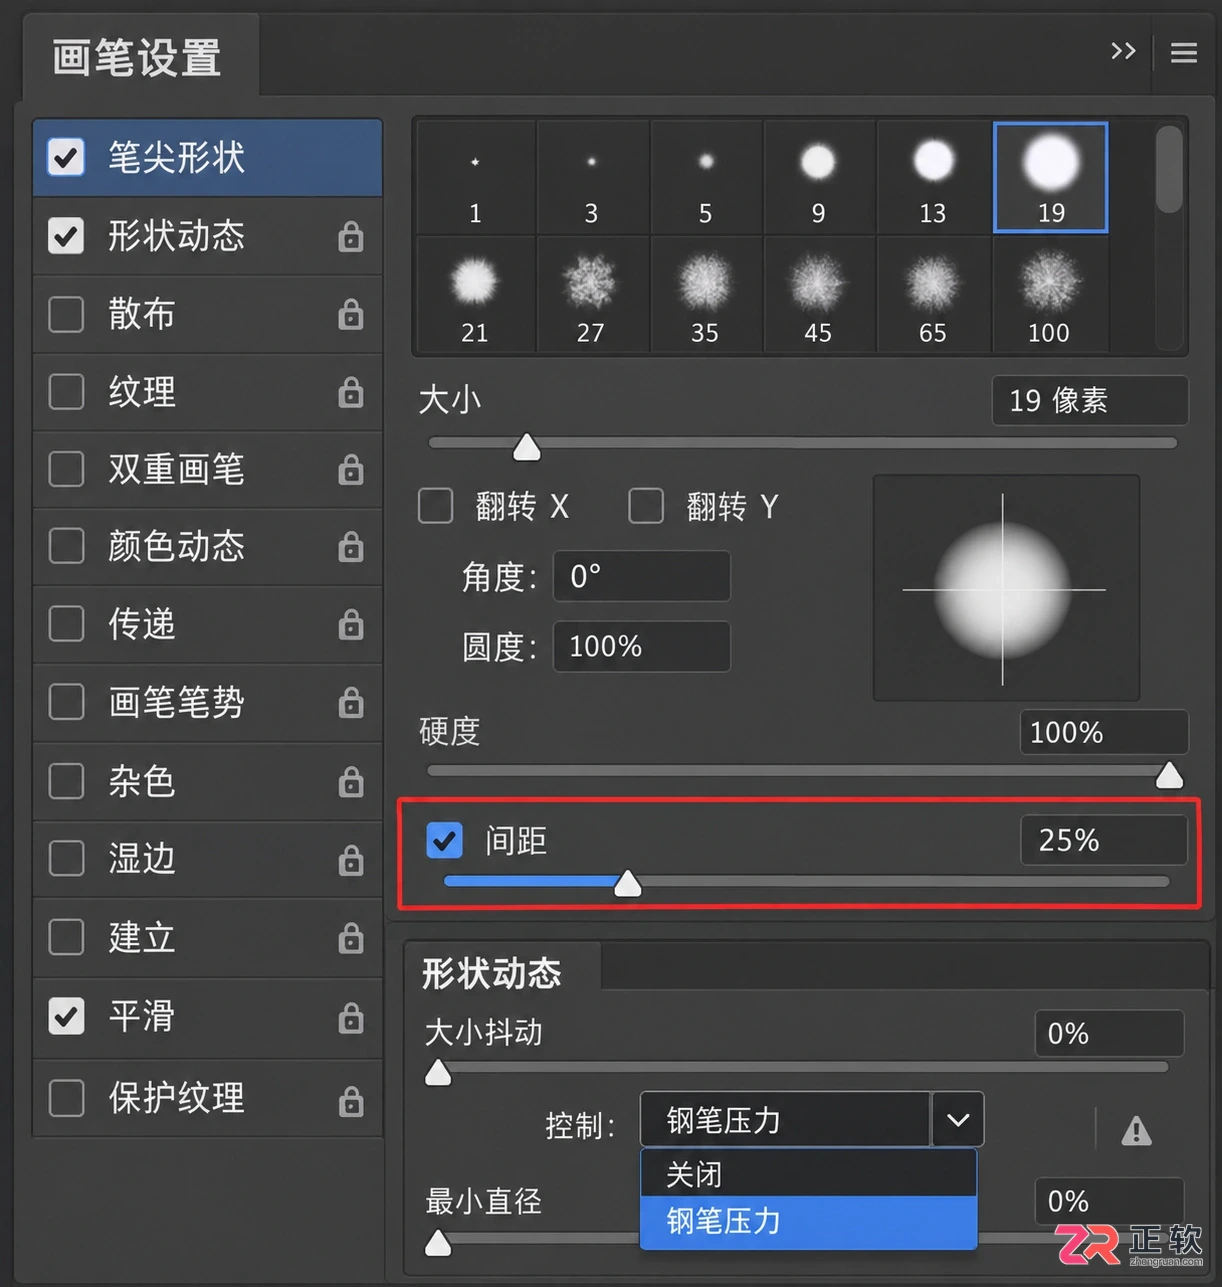Select the size 35 brush tip
Screen dimensions: 1222x1287
pos(706,295)
